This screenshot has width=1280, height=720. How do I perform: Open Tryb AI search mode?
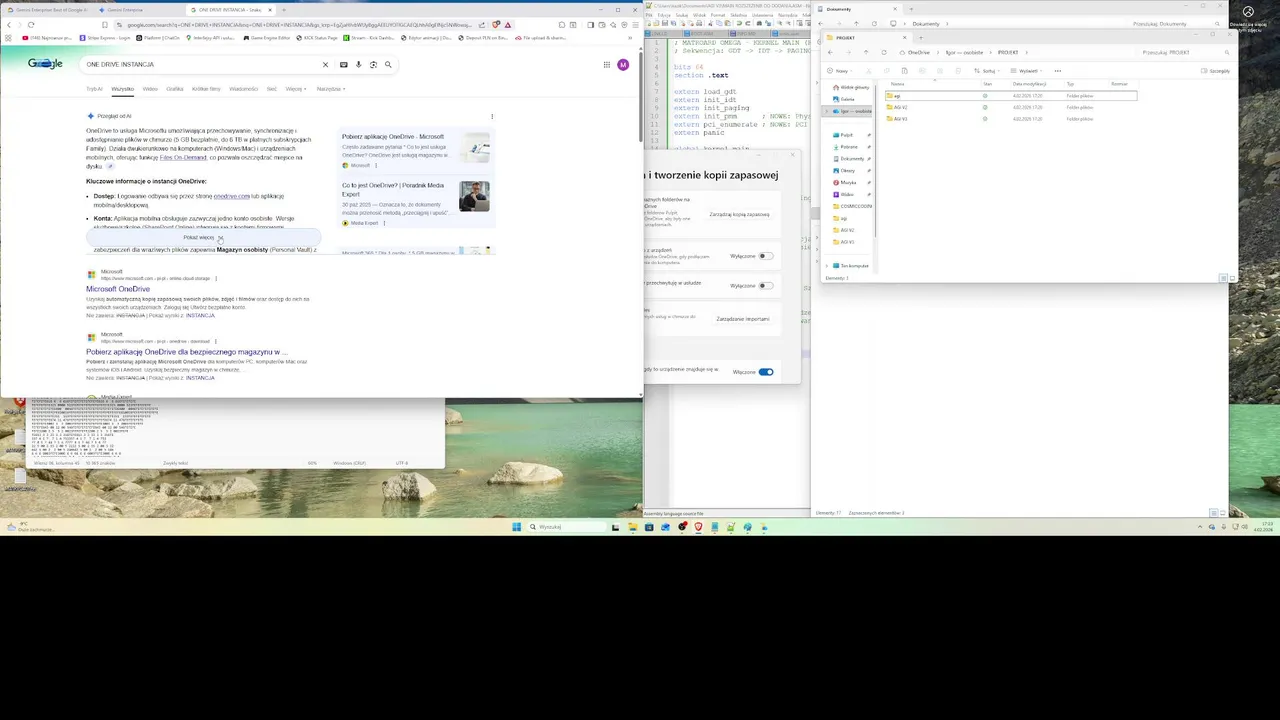94,89
